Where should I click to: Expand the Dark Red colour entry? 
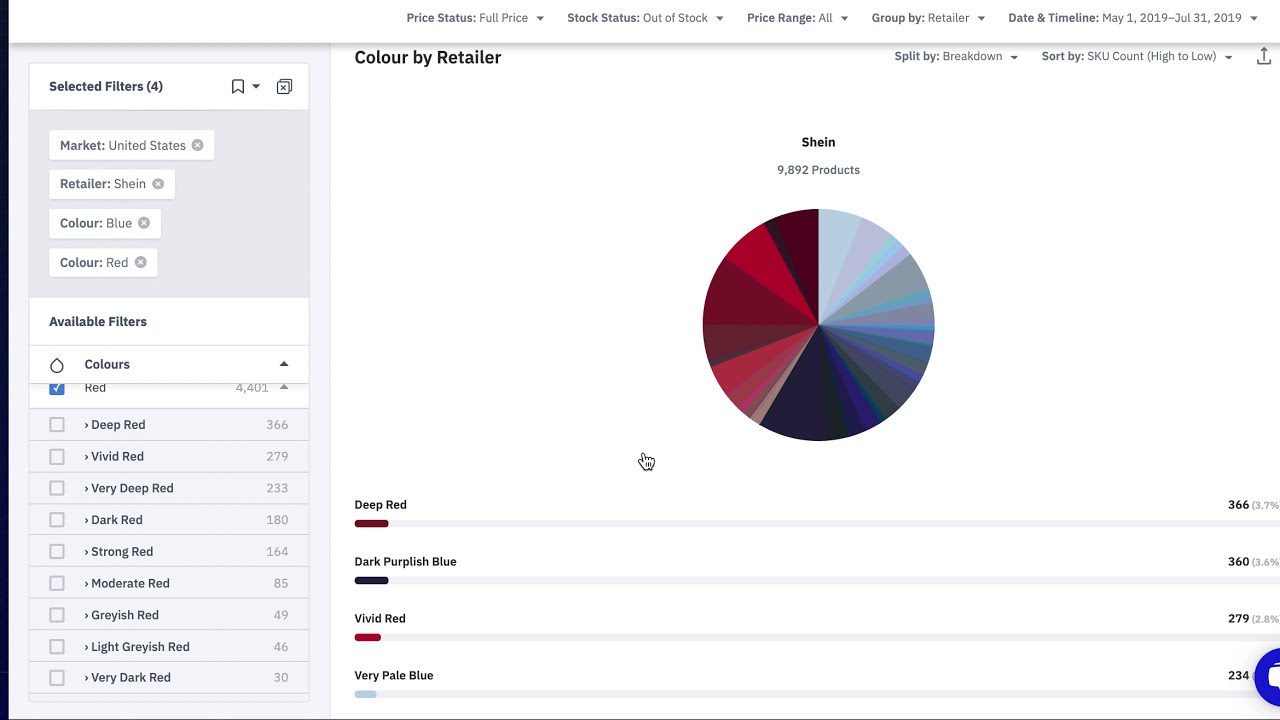(113, 520)
